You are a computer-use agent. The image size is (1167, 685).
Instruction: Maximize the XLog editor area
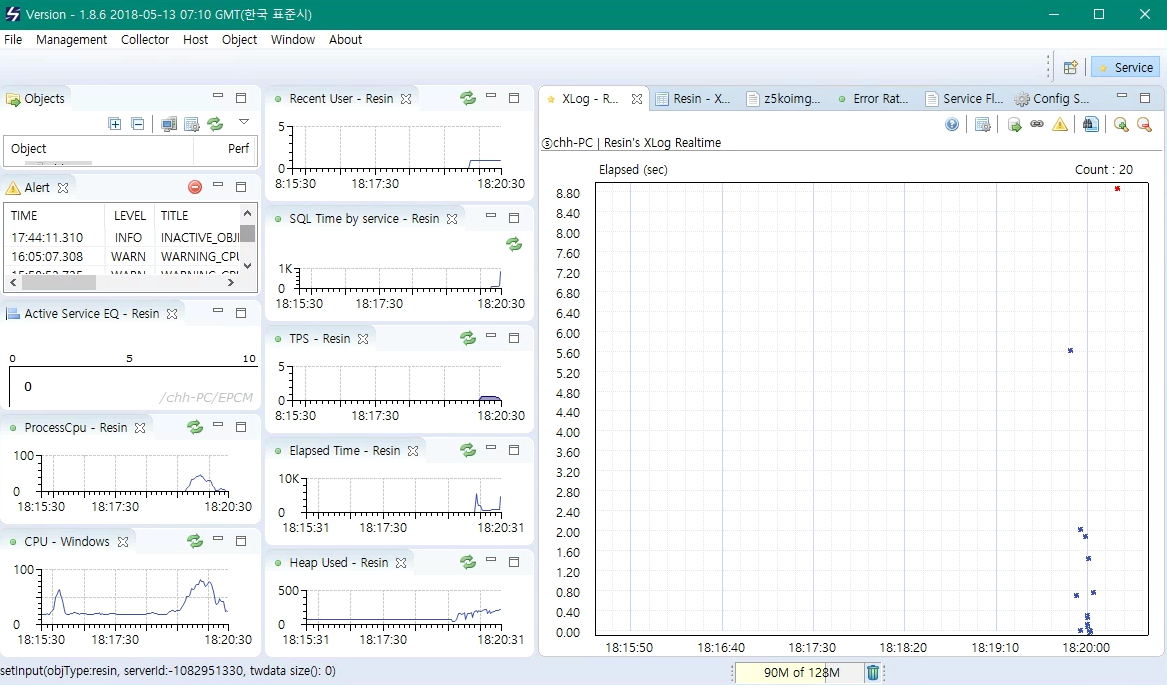[x=1145, y=98]
